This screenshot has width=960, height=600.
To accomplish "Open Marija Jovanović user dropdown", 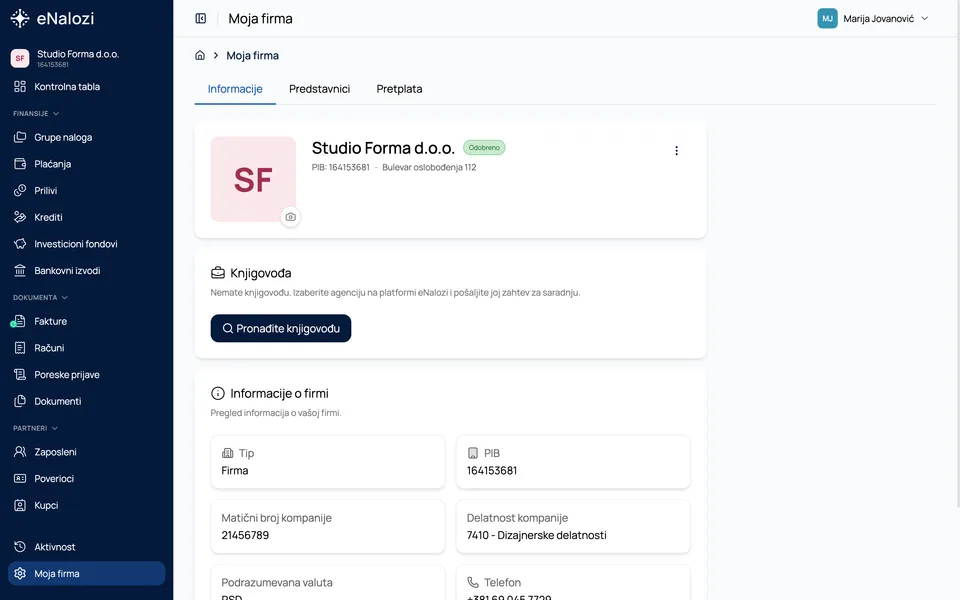I will point(873,18).
